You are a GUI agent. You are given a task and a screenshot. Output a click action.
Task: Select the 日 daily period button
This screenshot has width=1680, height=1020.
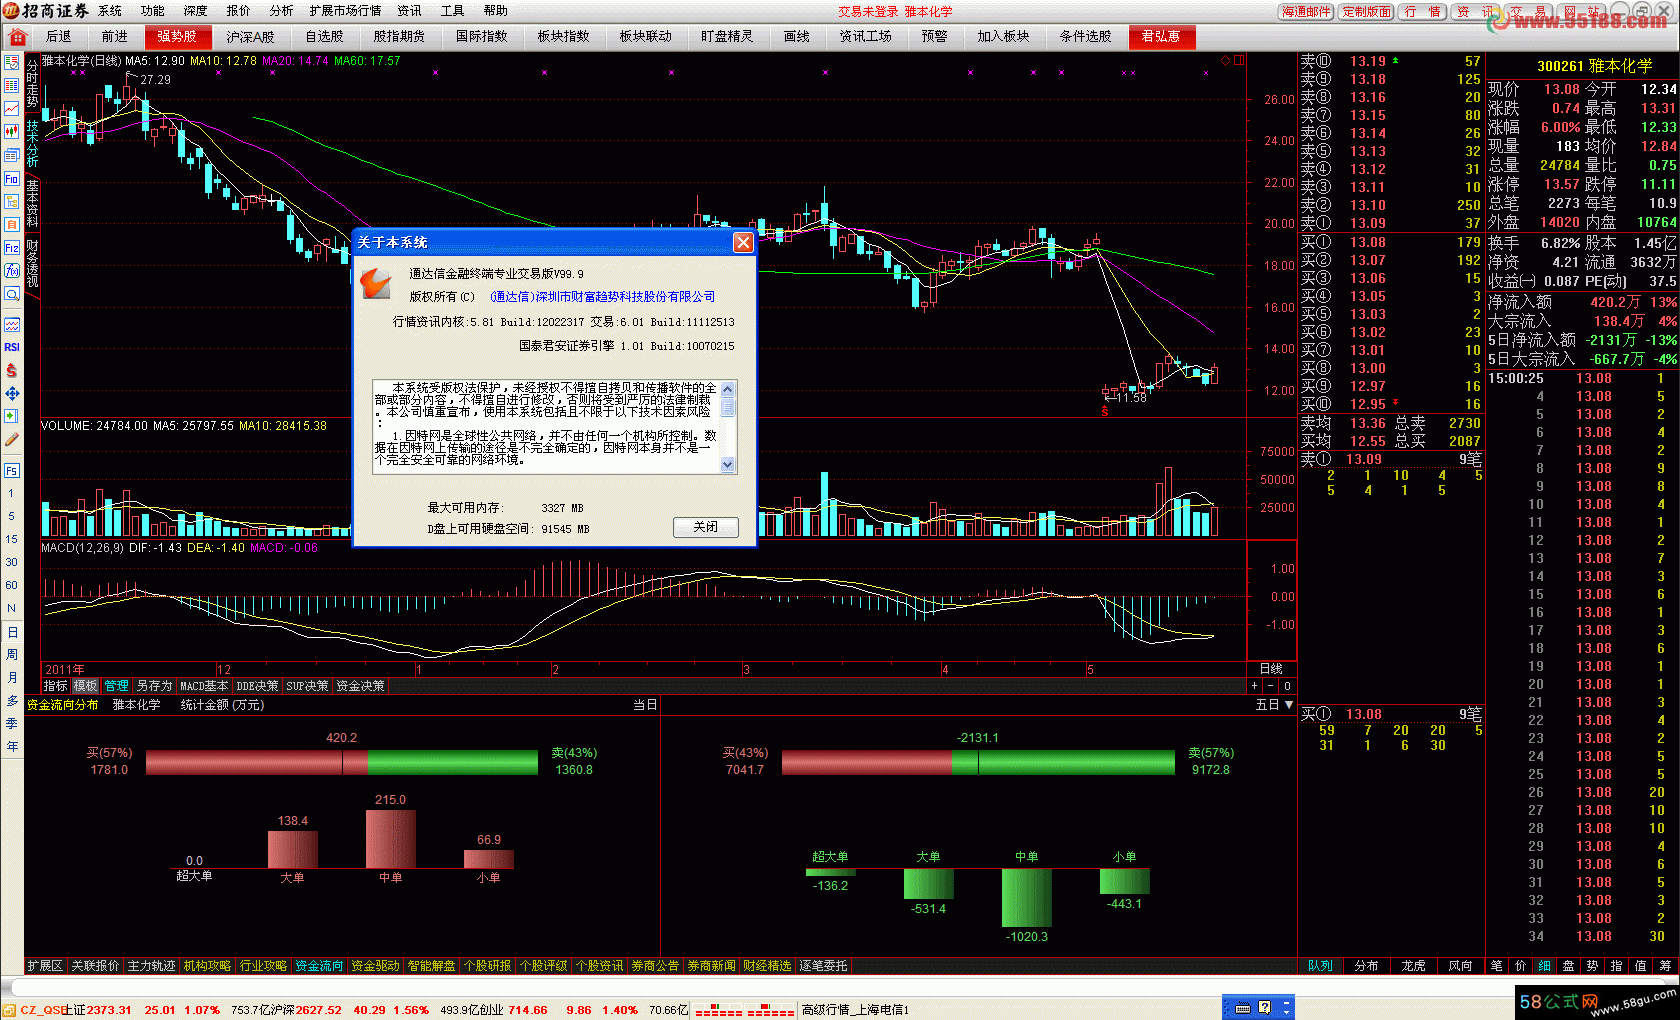[x=12, y=632]
